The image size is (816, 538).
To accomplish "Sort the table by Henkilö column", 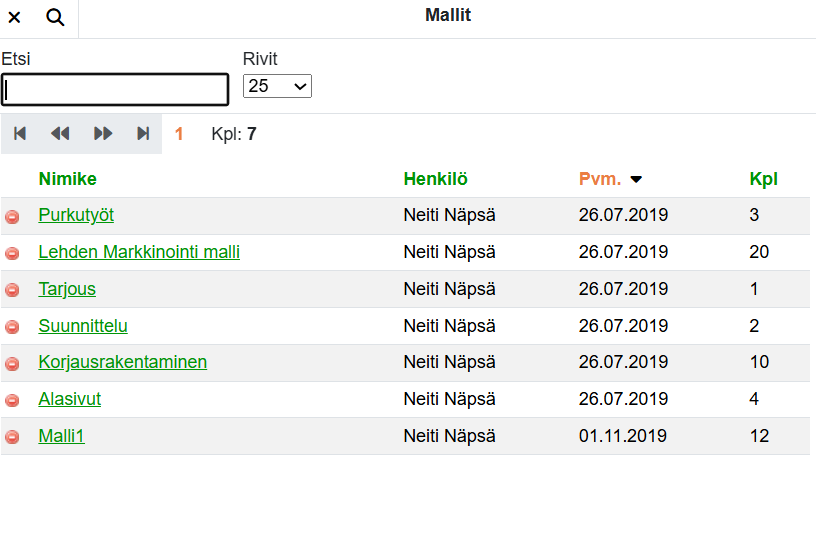I will [x=435, y=179].
